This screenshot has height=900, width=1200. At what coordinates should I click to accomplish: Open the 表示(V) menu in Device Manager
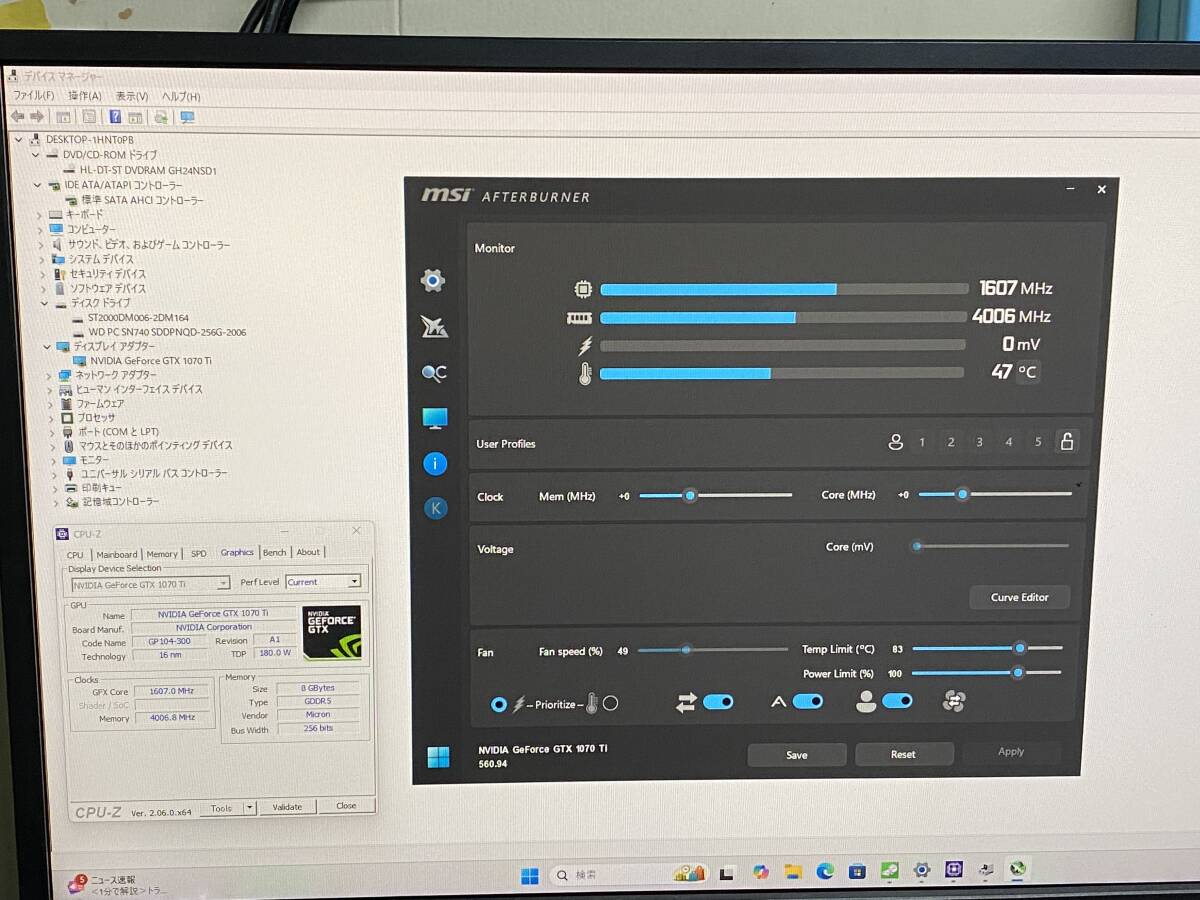point(131,96)
